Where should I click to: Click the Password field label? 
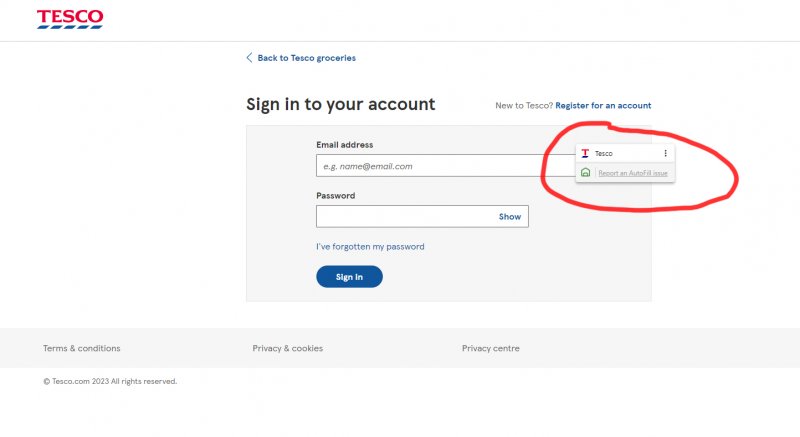coord(336,196)
